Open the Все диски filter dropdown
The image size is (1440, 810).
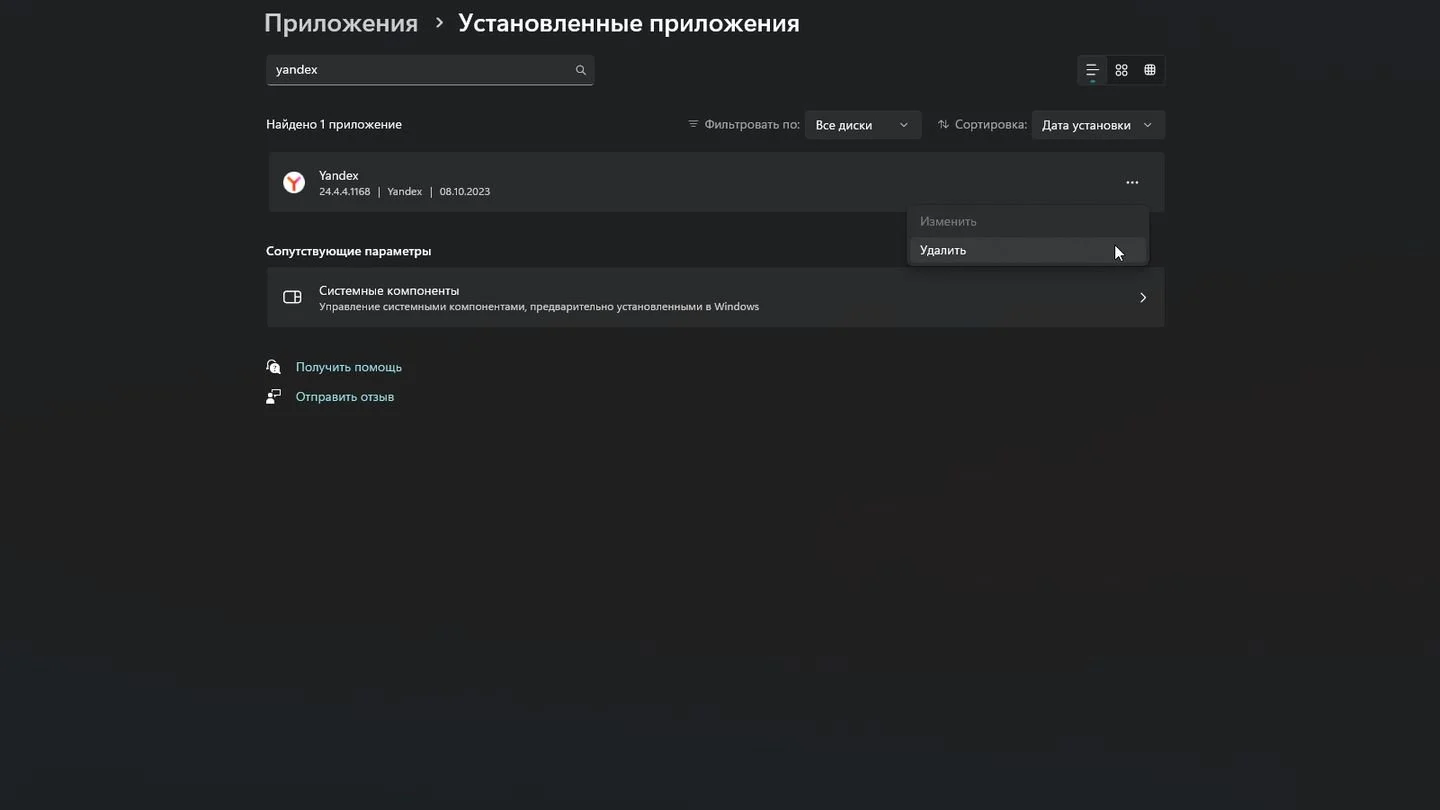click(x=863, y=125)
